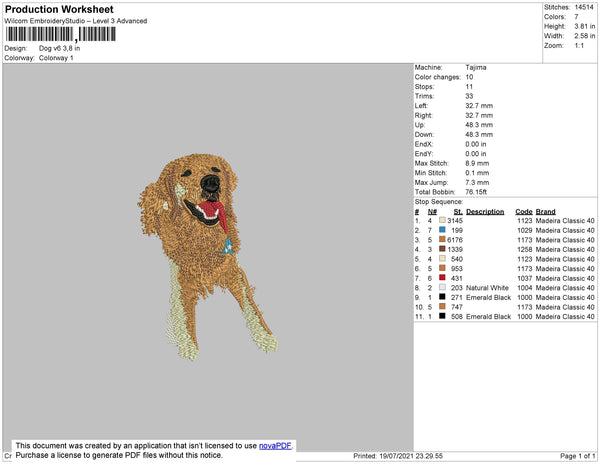This screenshot has height=464, width=600.
Task: Click the 'Stop Sequence:' label
Action: click(x=439, y=202)
